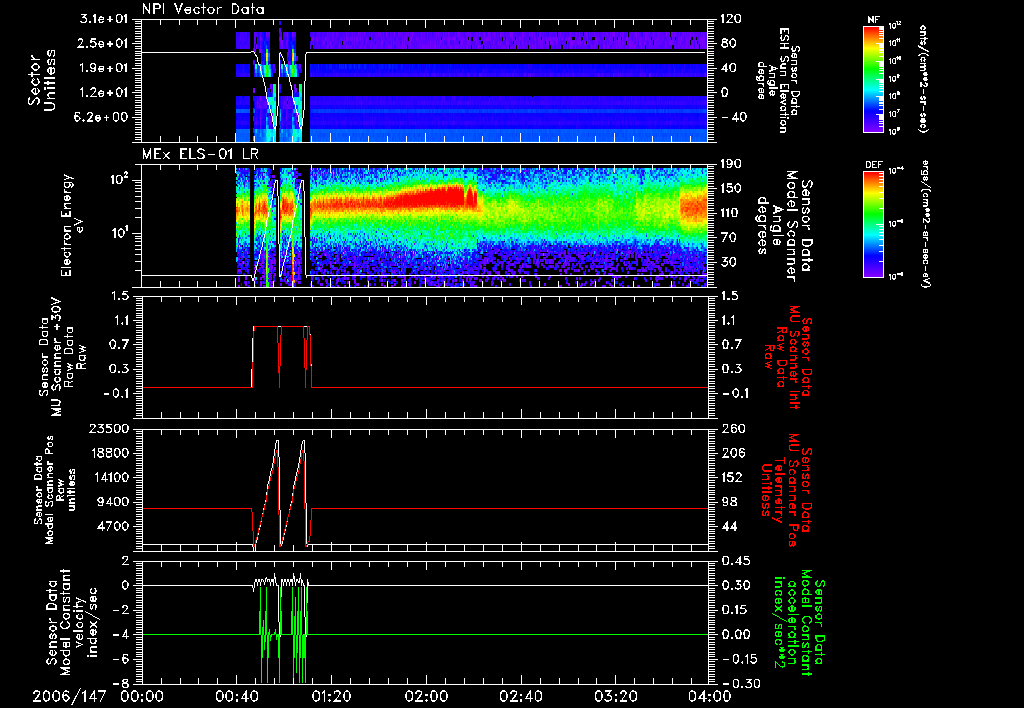
Task: Click the 03:20 time axis tick label
Action: 616,696
